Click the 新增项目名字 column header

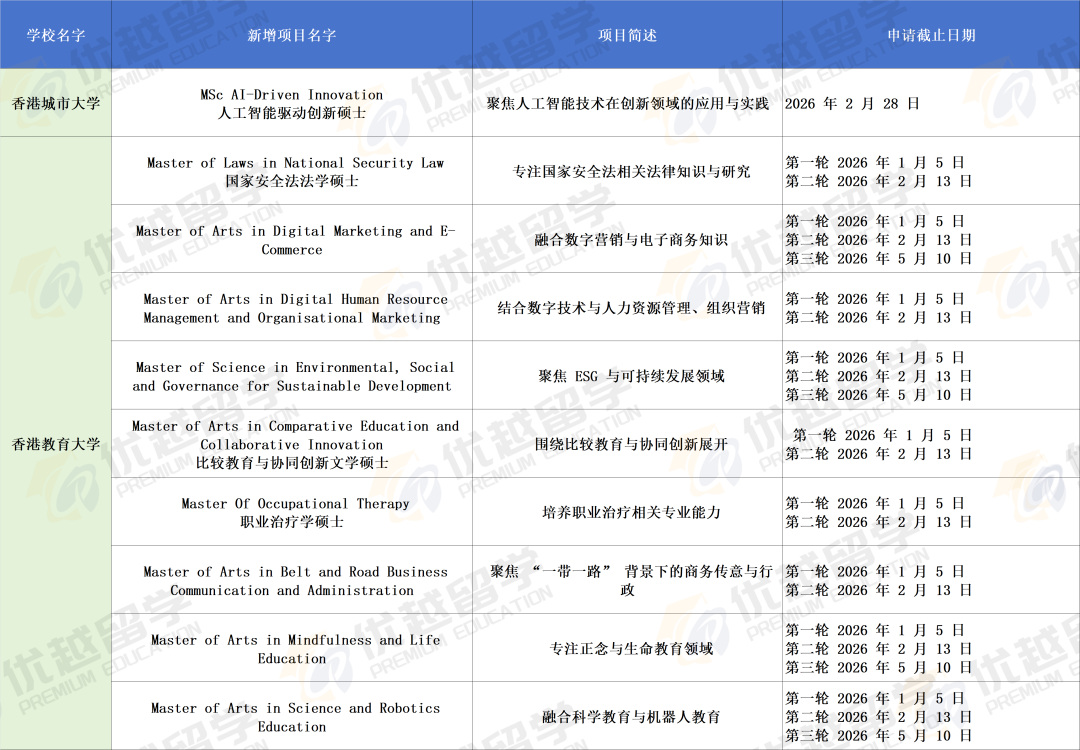291,35
